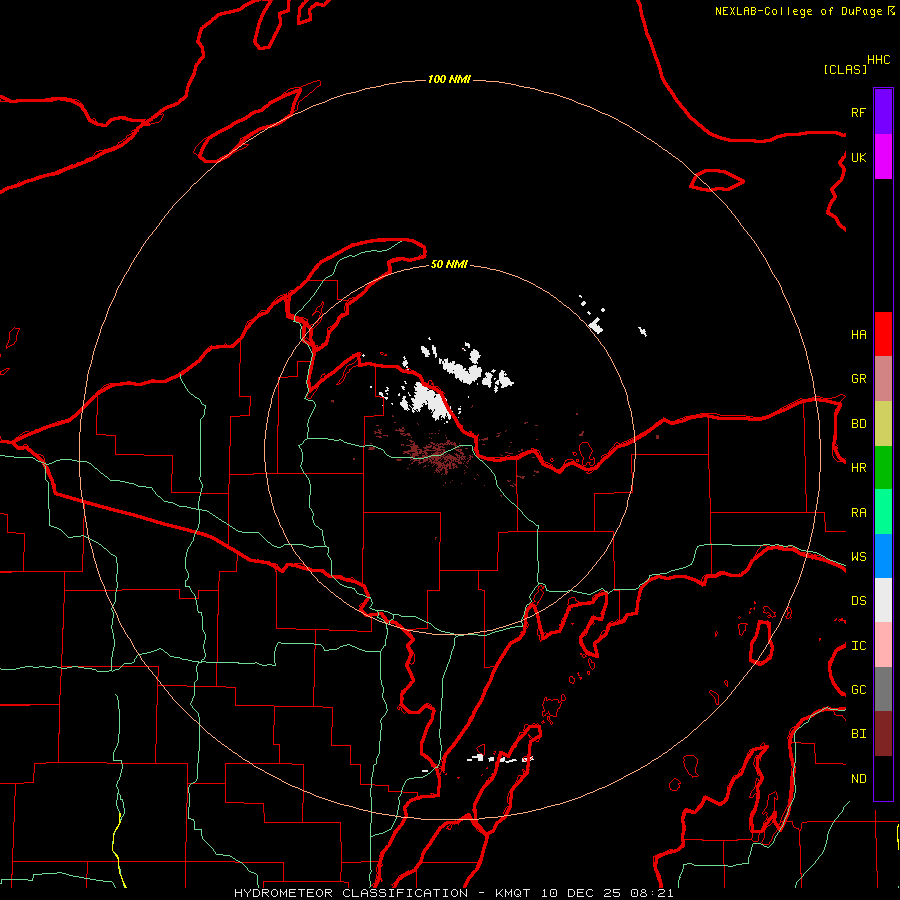Click the UK magenta legend swatch

coord(883,157)
